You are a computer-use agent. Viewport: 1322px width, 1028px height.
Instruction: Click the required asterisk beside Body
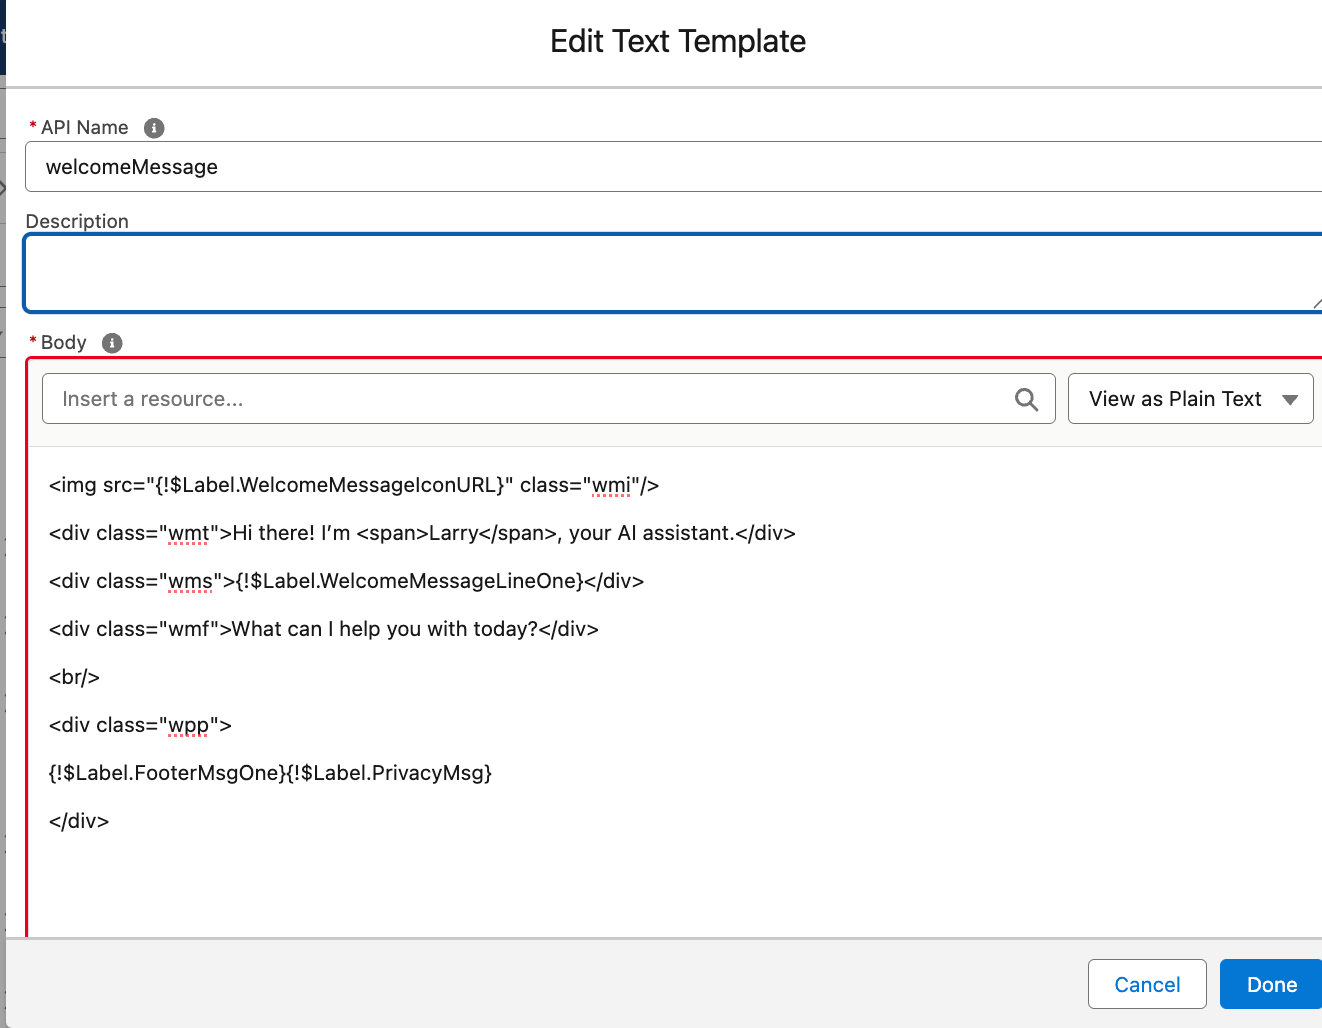33,342
